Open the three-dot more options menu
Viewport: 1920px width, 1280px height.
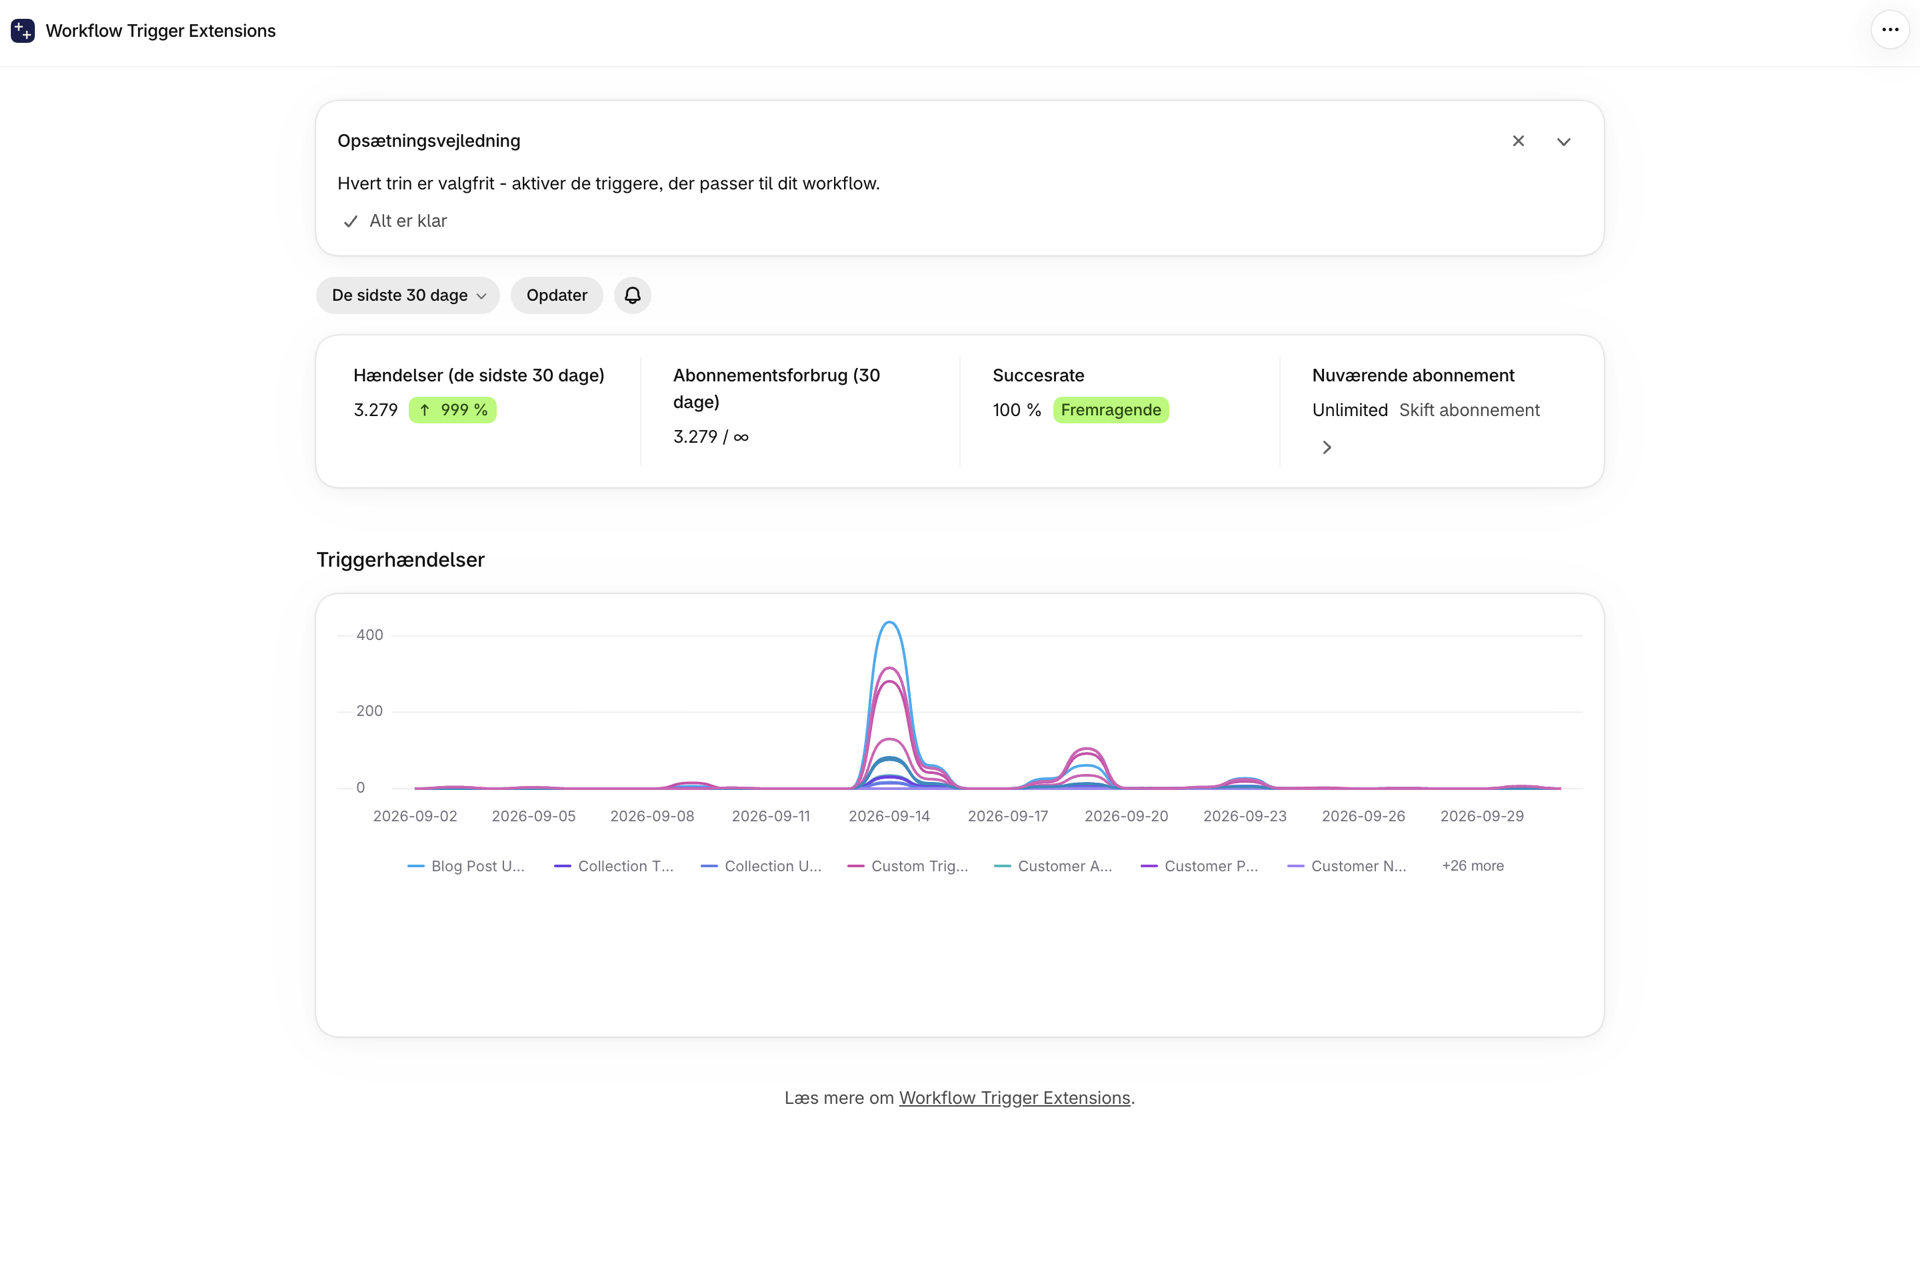(x=1889, y=30)
